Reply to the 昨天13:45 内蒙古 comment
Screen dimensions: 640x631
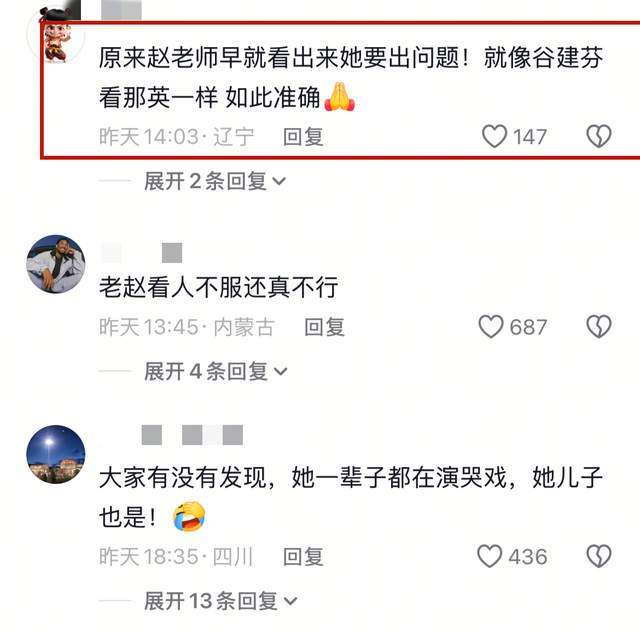324,327
